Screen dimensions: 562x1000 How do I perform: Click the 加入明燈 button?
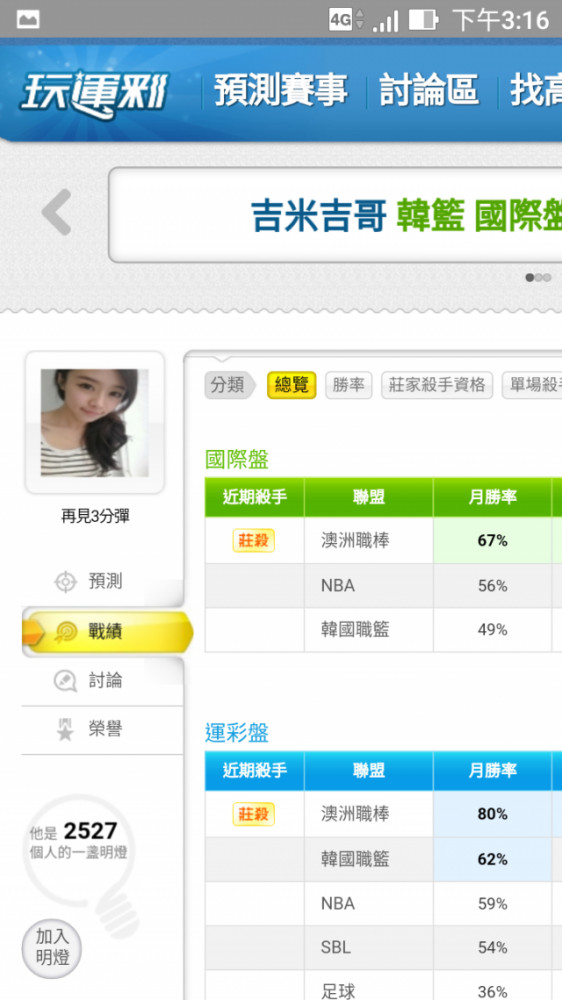tap(52, 948)
